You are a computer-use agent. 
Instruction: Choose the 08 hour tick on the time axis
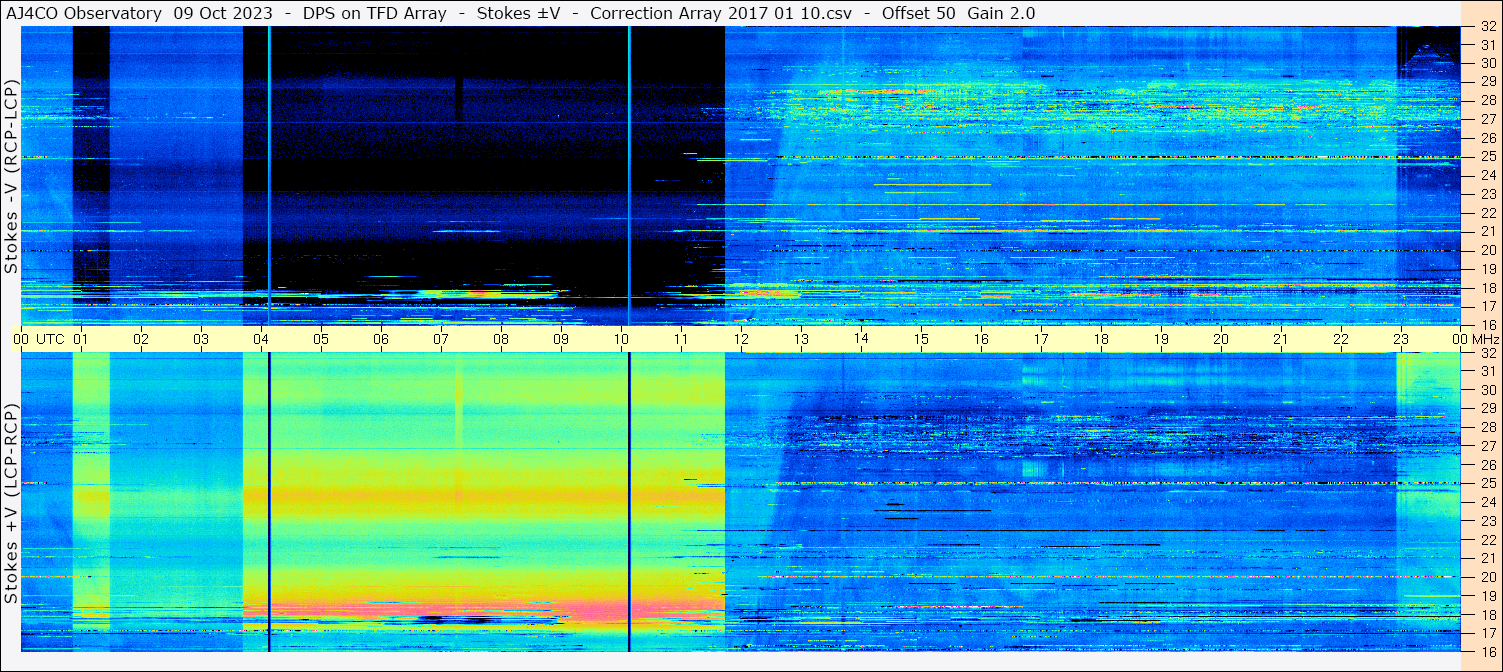click(x=501, y=339)
